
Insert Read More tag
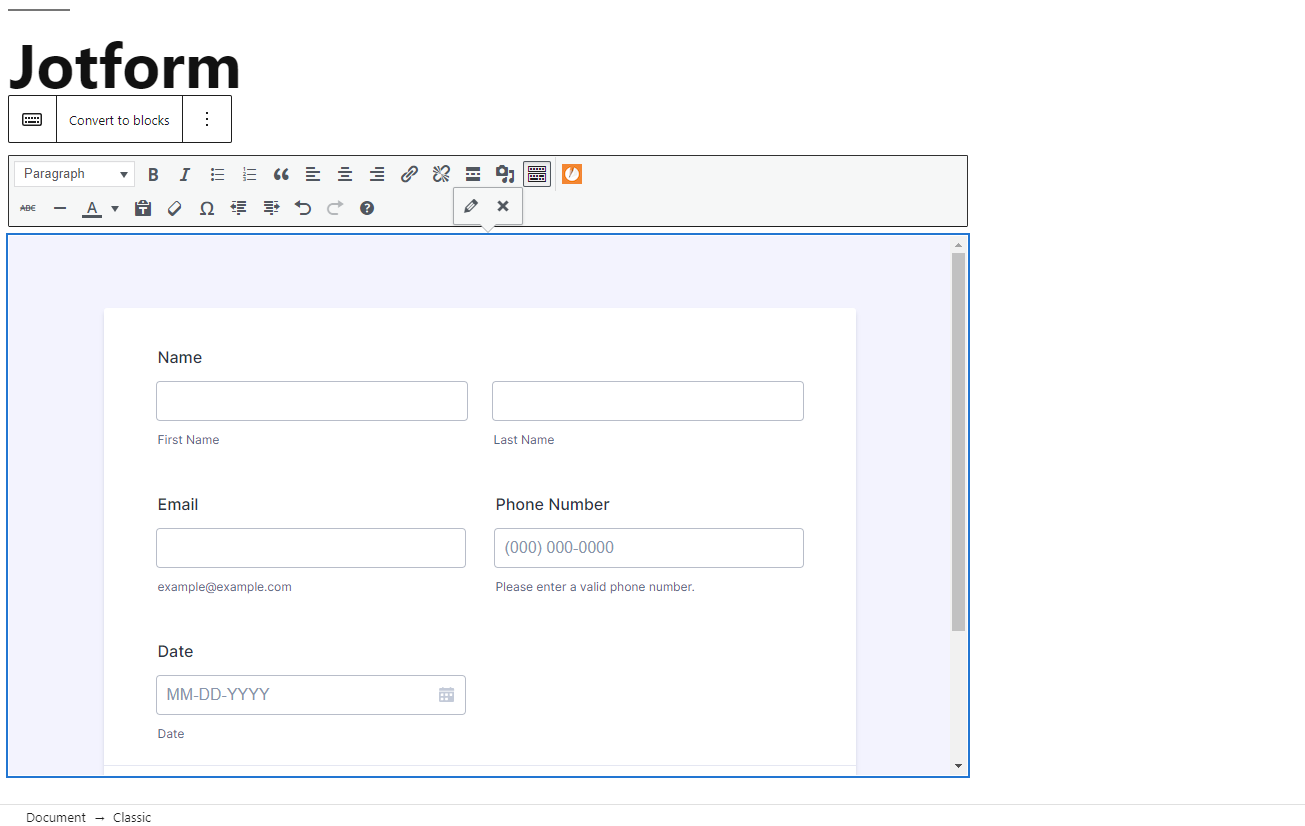473,174
